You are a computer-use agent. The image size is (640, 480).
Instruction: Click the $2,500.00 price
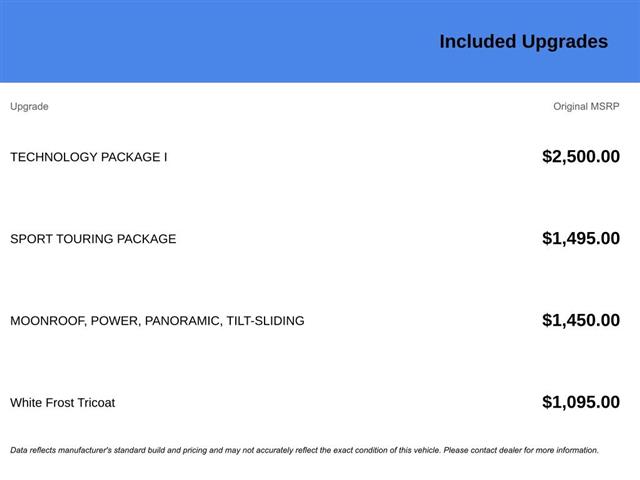580,157
